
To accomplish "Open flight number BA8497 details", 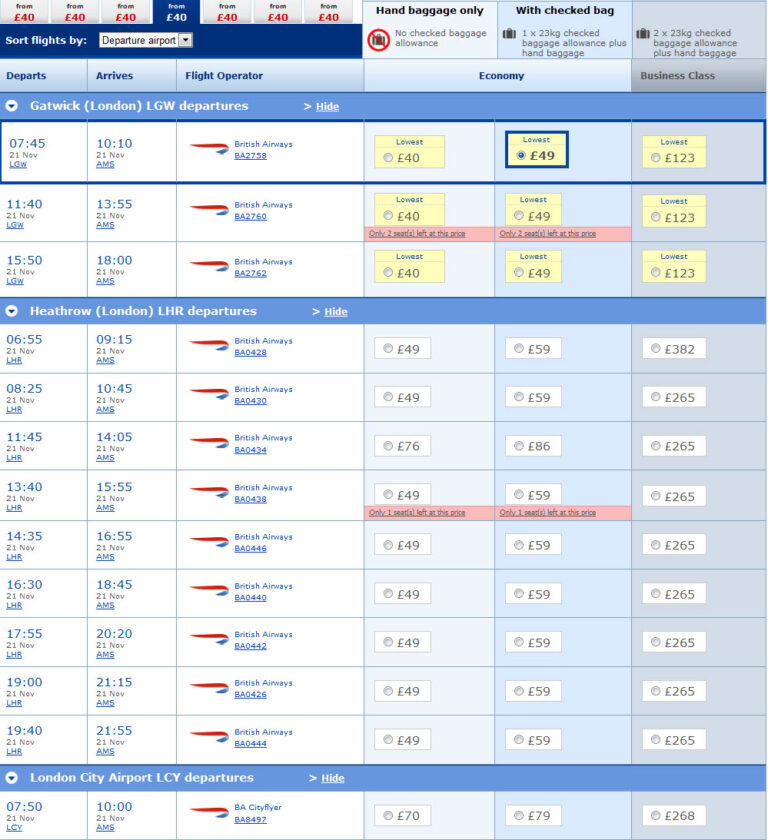I will pyautogui.click(x=250, y=820).
